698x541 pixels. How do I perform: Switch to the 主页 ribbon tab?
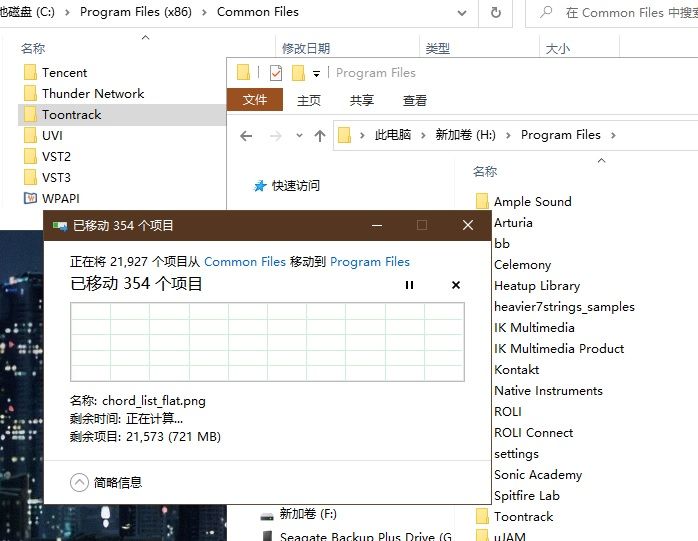pos(309,101)
